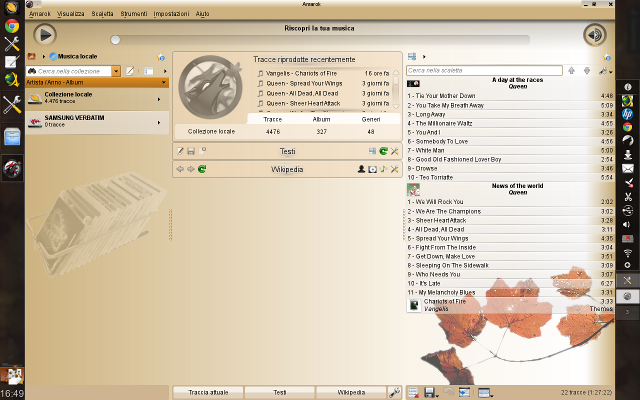This screenshot has width=640, height=400.
Task: Select Chariots of Fire playlist entry
Action: pos(510,305)
